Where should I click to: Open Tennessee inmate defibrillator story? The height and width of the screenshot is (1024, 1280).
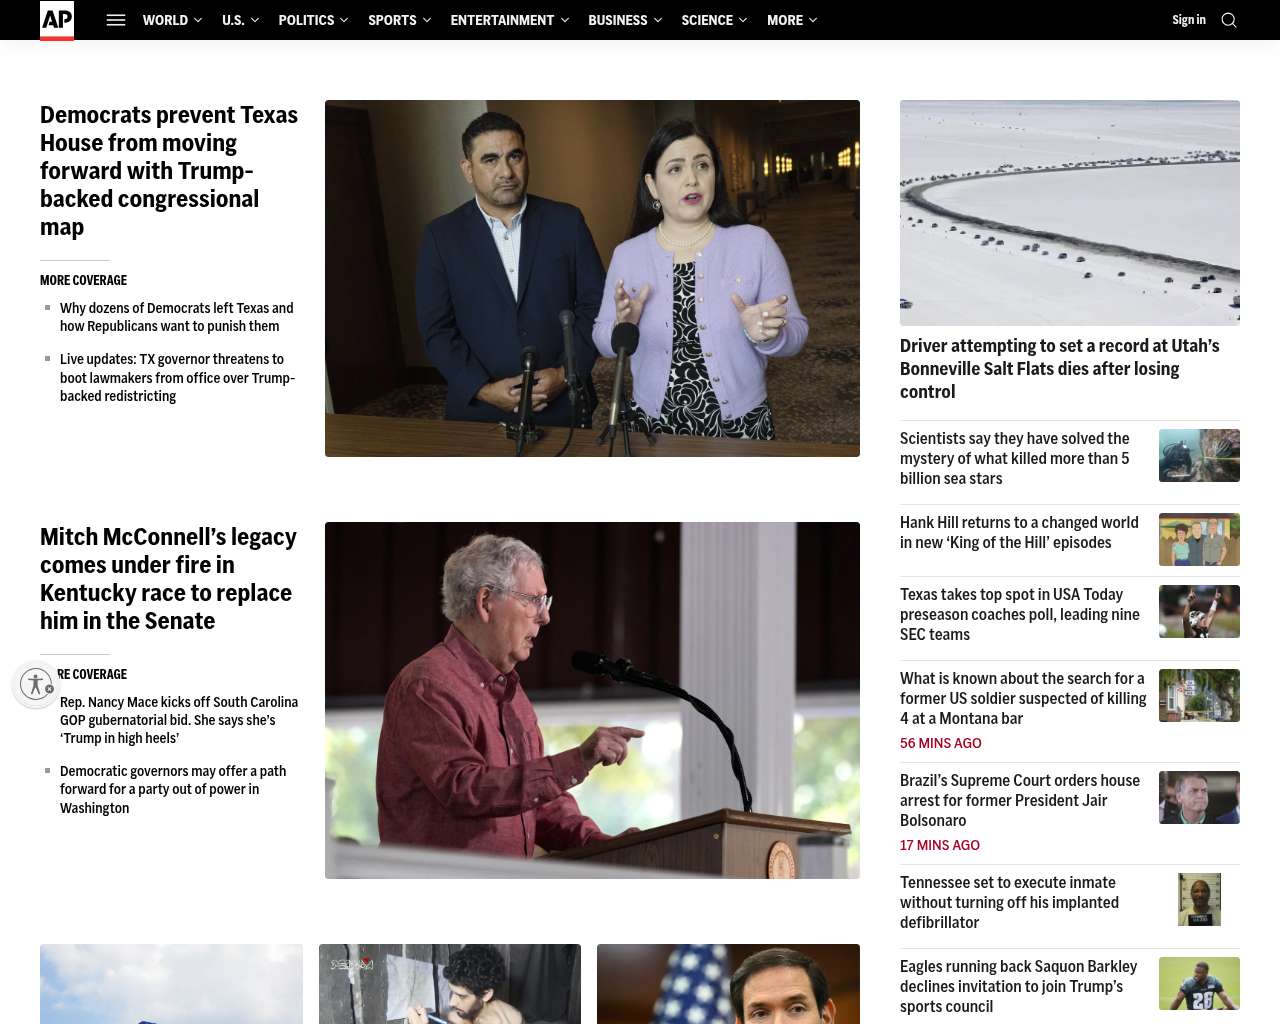1009,902
